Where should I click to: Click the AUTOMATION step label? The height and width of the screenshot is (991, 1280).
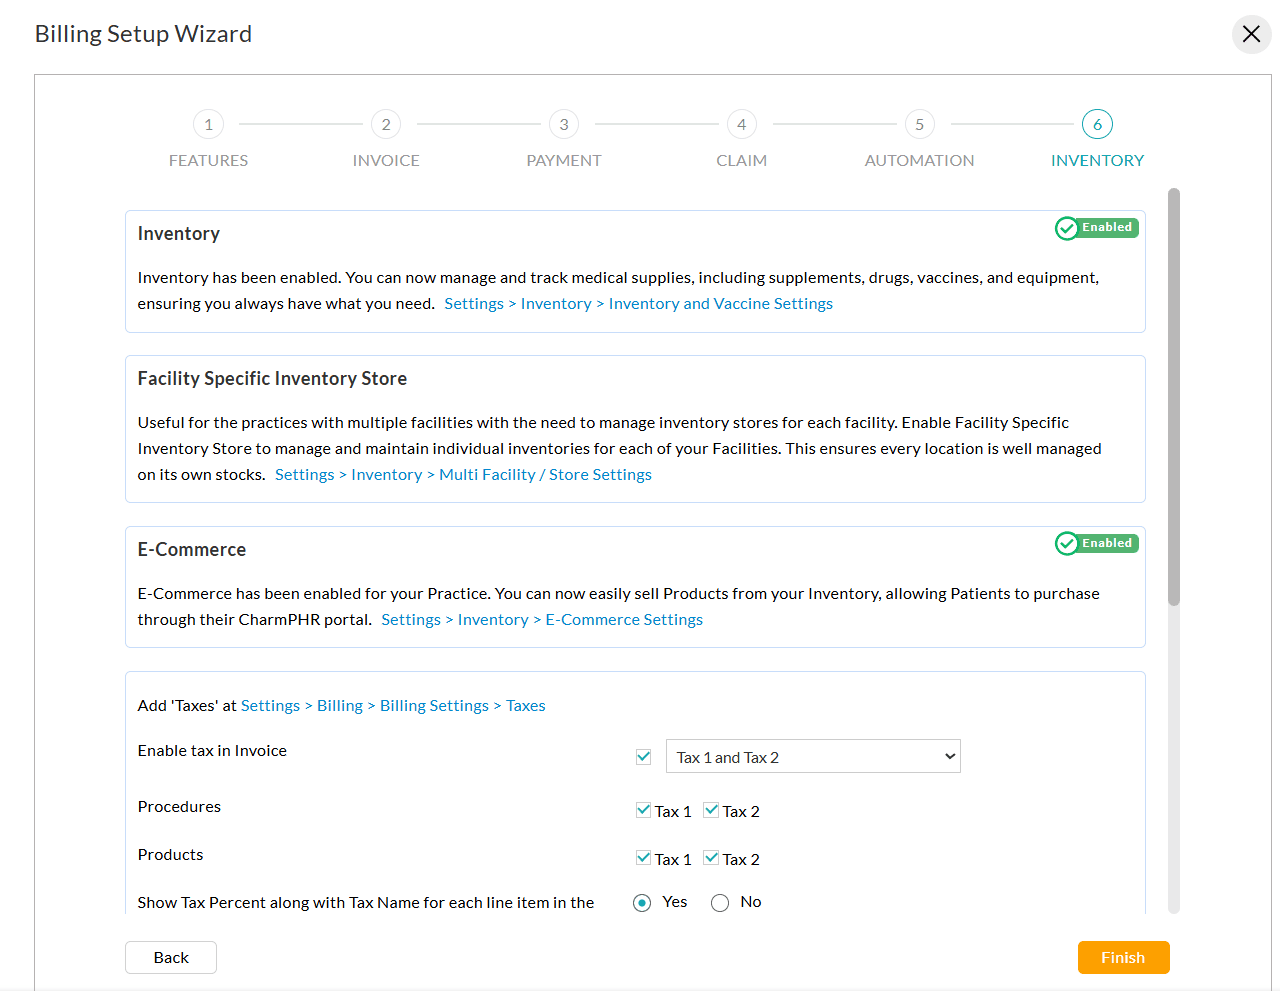(x=919, y=160)
